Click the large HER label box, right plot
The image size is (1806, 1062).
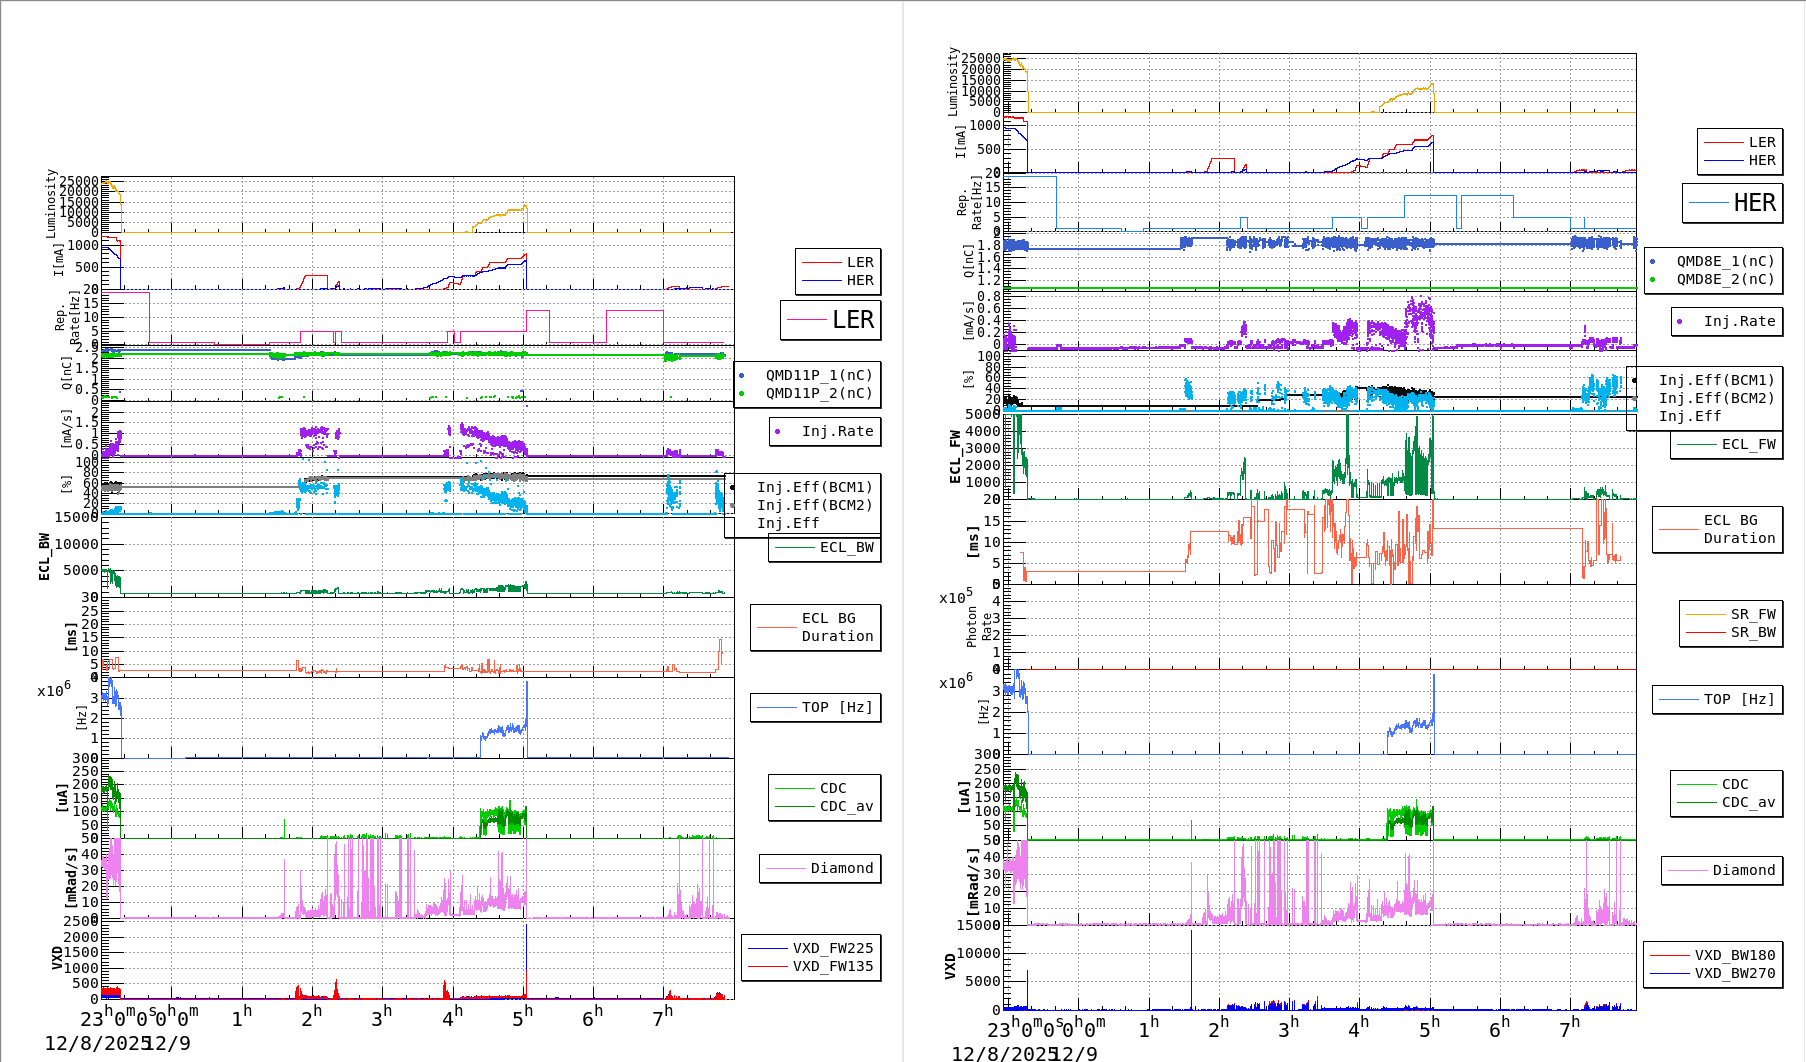(1732, 203)
